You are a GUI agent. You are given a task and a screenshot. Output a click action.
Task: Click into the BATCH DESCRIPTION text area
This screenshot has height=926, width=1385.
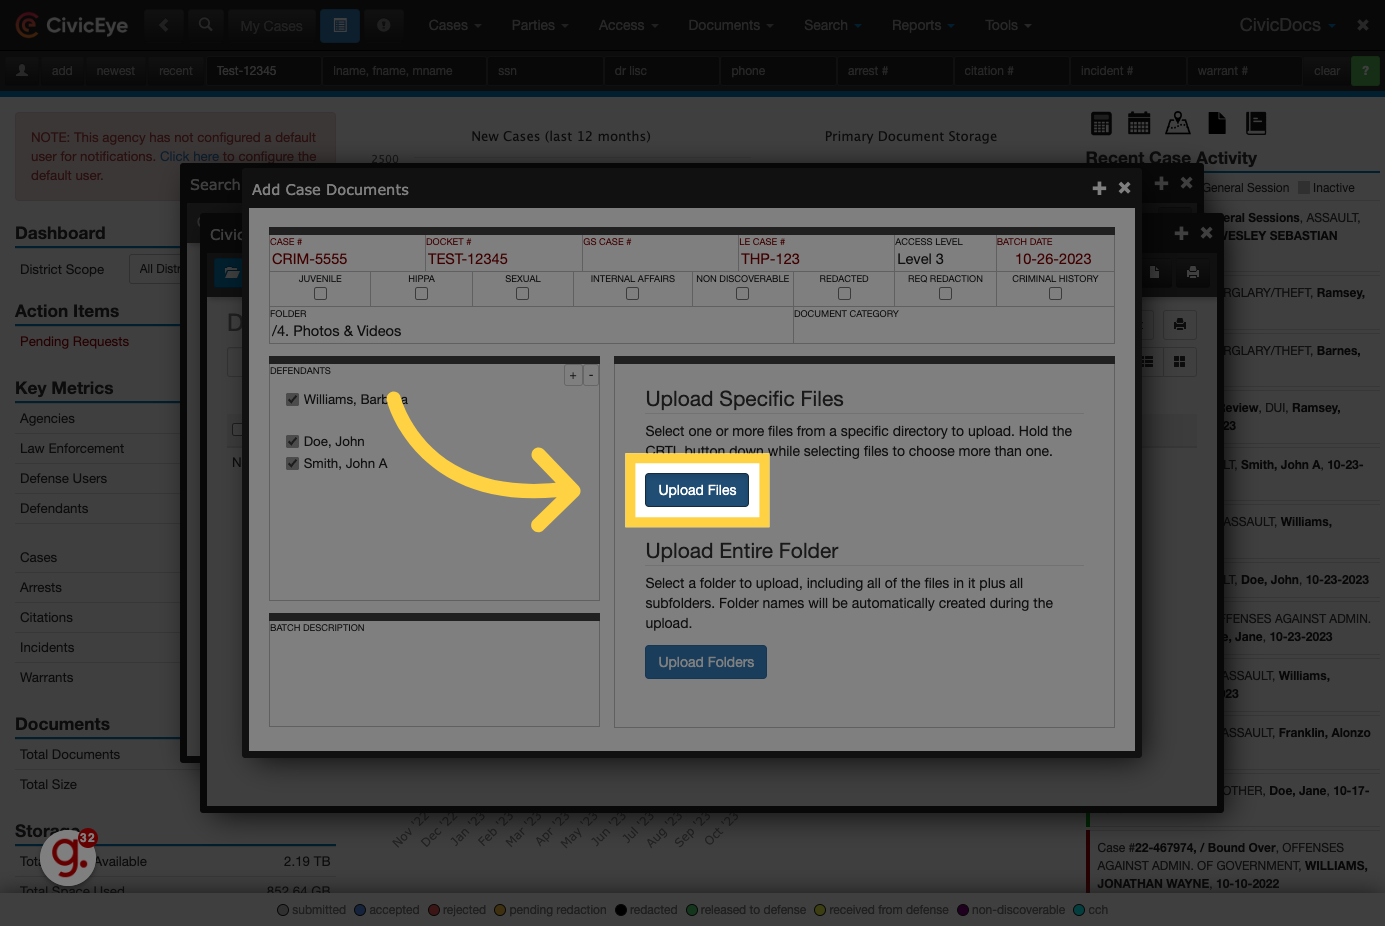(434, 674)
